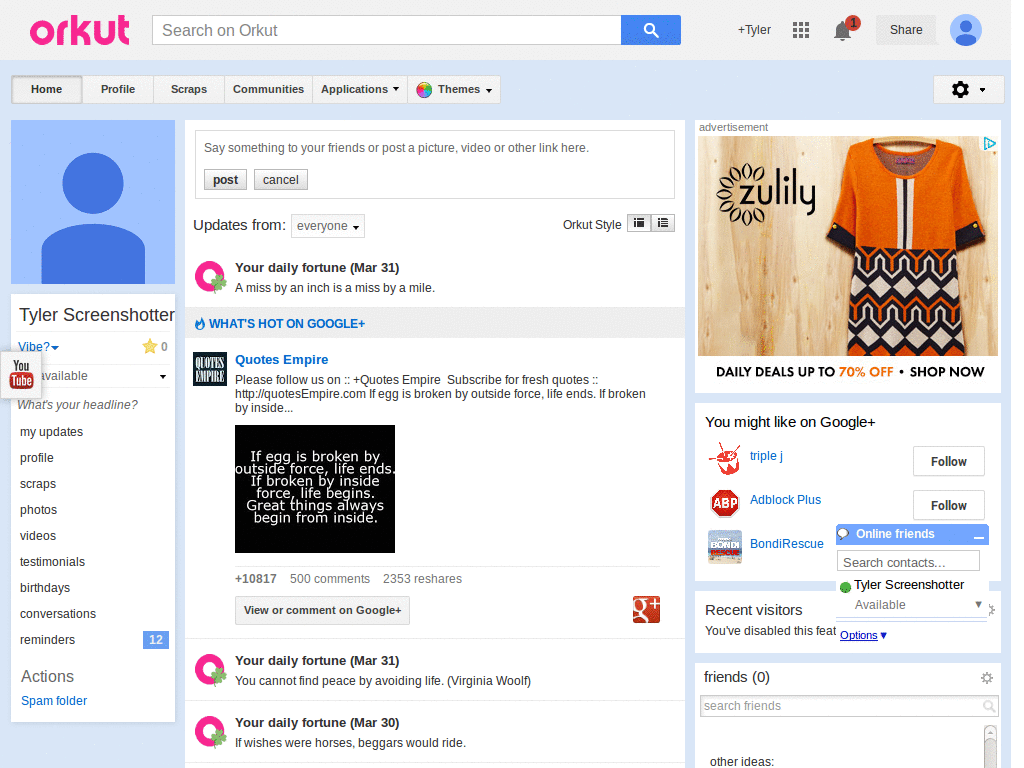Open the egg quote image thumbnail
Viewport: 1024px width, 768px height.
(x=315, y=488)
